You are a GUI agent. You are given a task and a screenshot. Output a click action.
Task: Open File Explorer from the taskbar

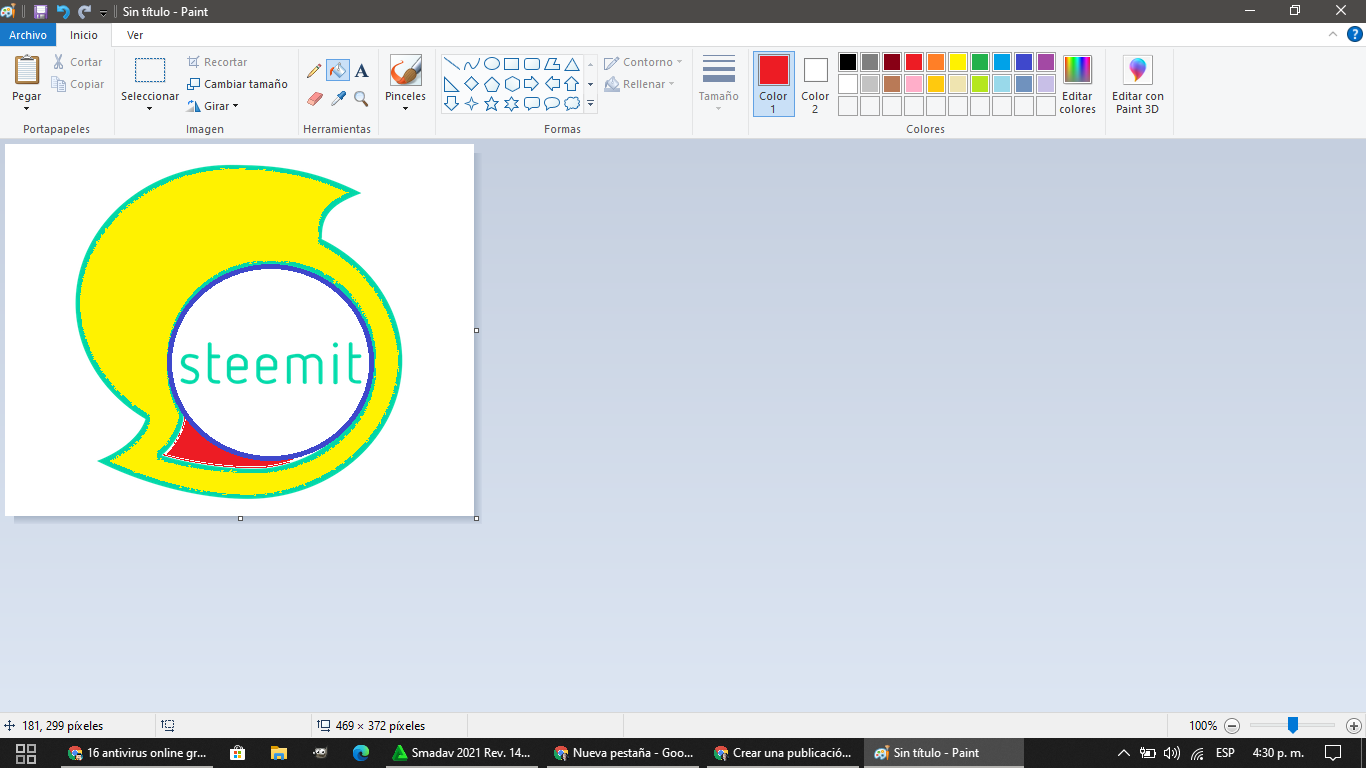[x=278, y=753]
